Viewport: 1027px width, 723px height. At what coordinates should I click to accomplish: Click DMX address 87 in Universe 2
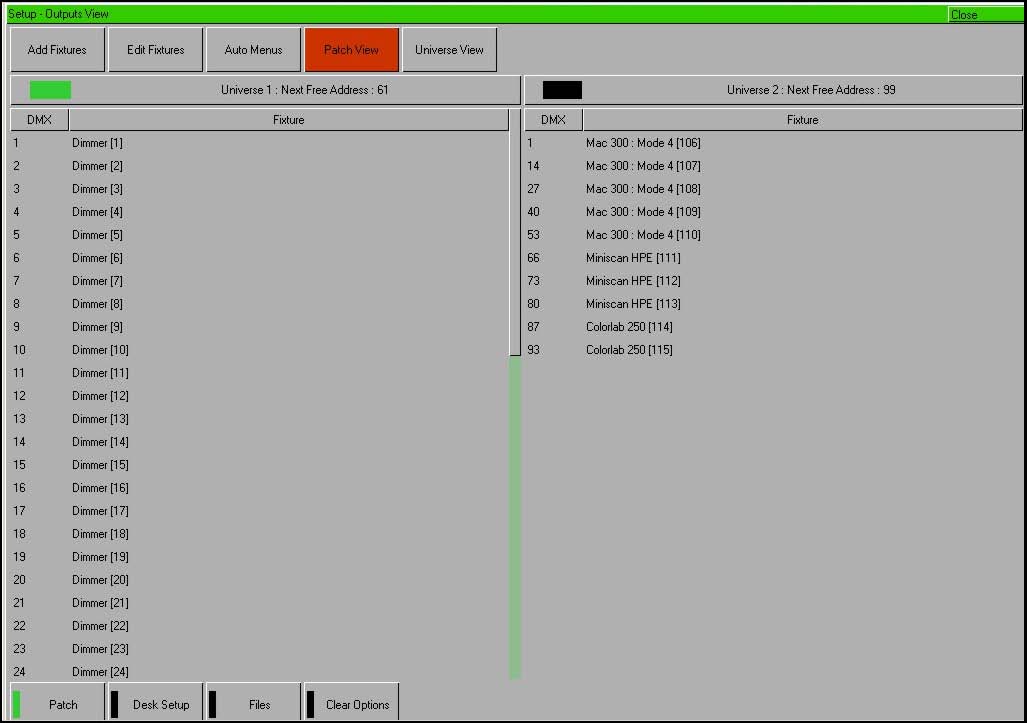(533, 326)
